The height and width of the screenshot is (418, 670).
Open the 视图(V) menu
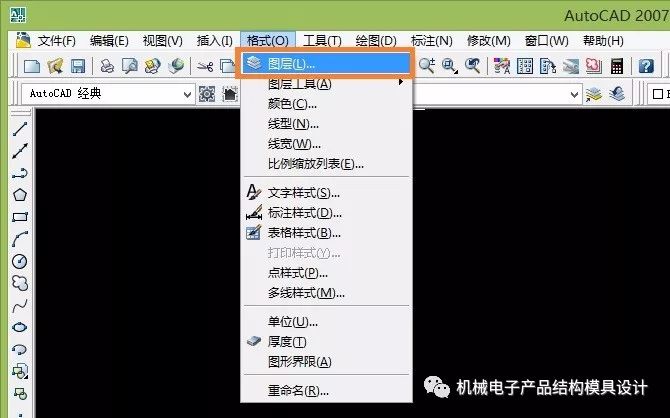(x=162, y=41)
